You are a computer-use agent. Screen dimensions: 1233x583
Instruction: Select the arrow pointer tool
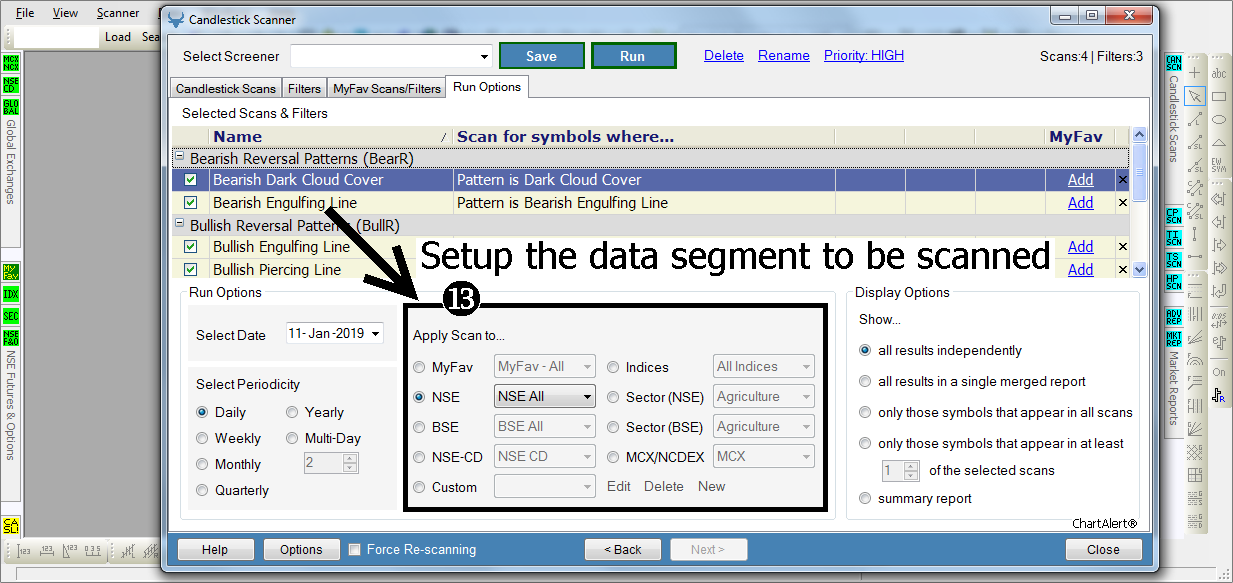1195,96
